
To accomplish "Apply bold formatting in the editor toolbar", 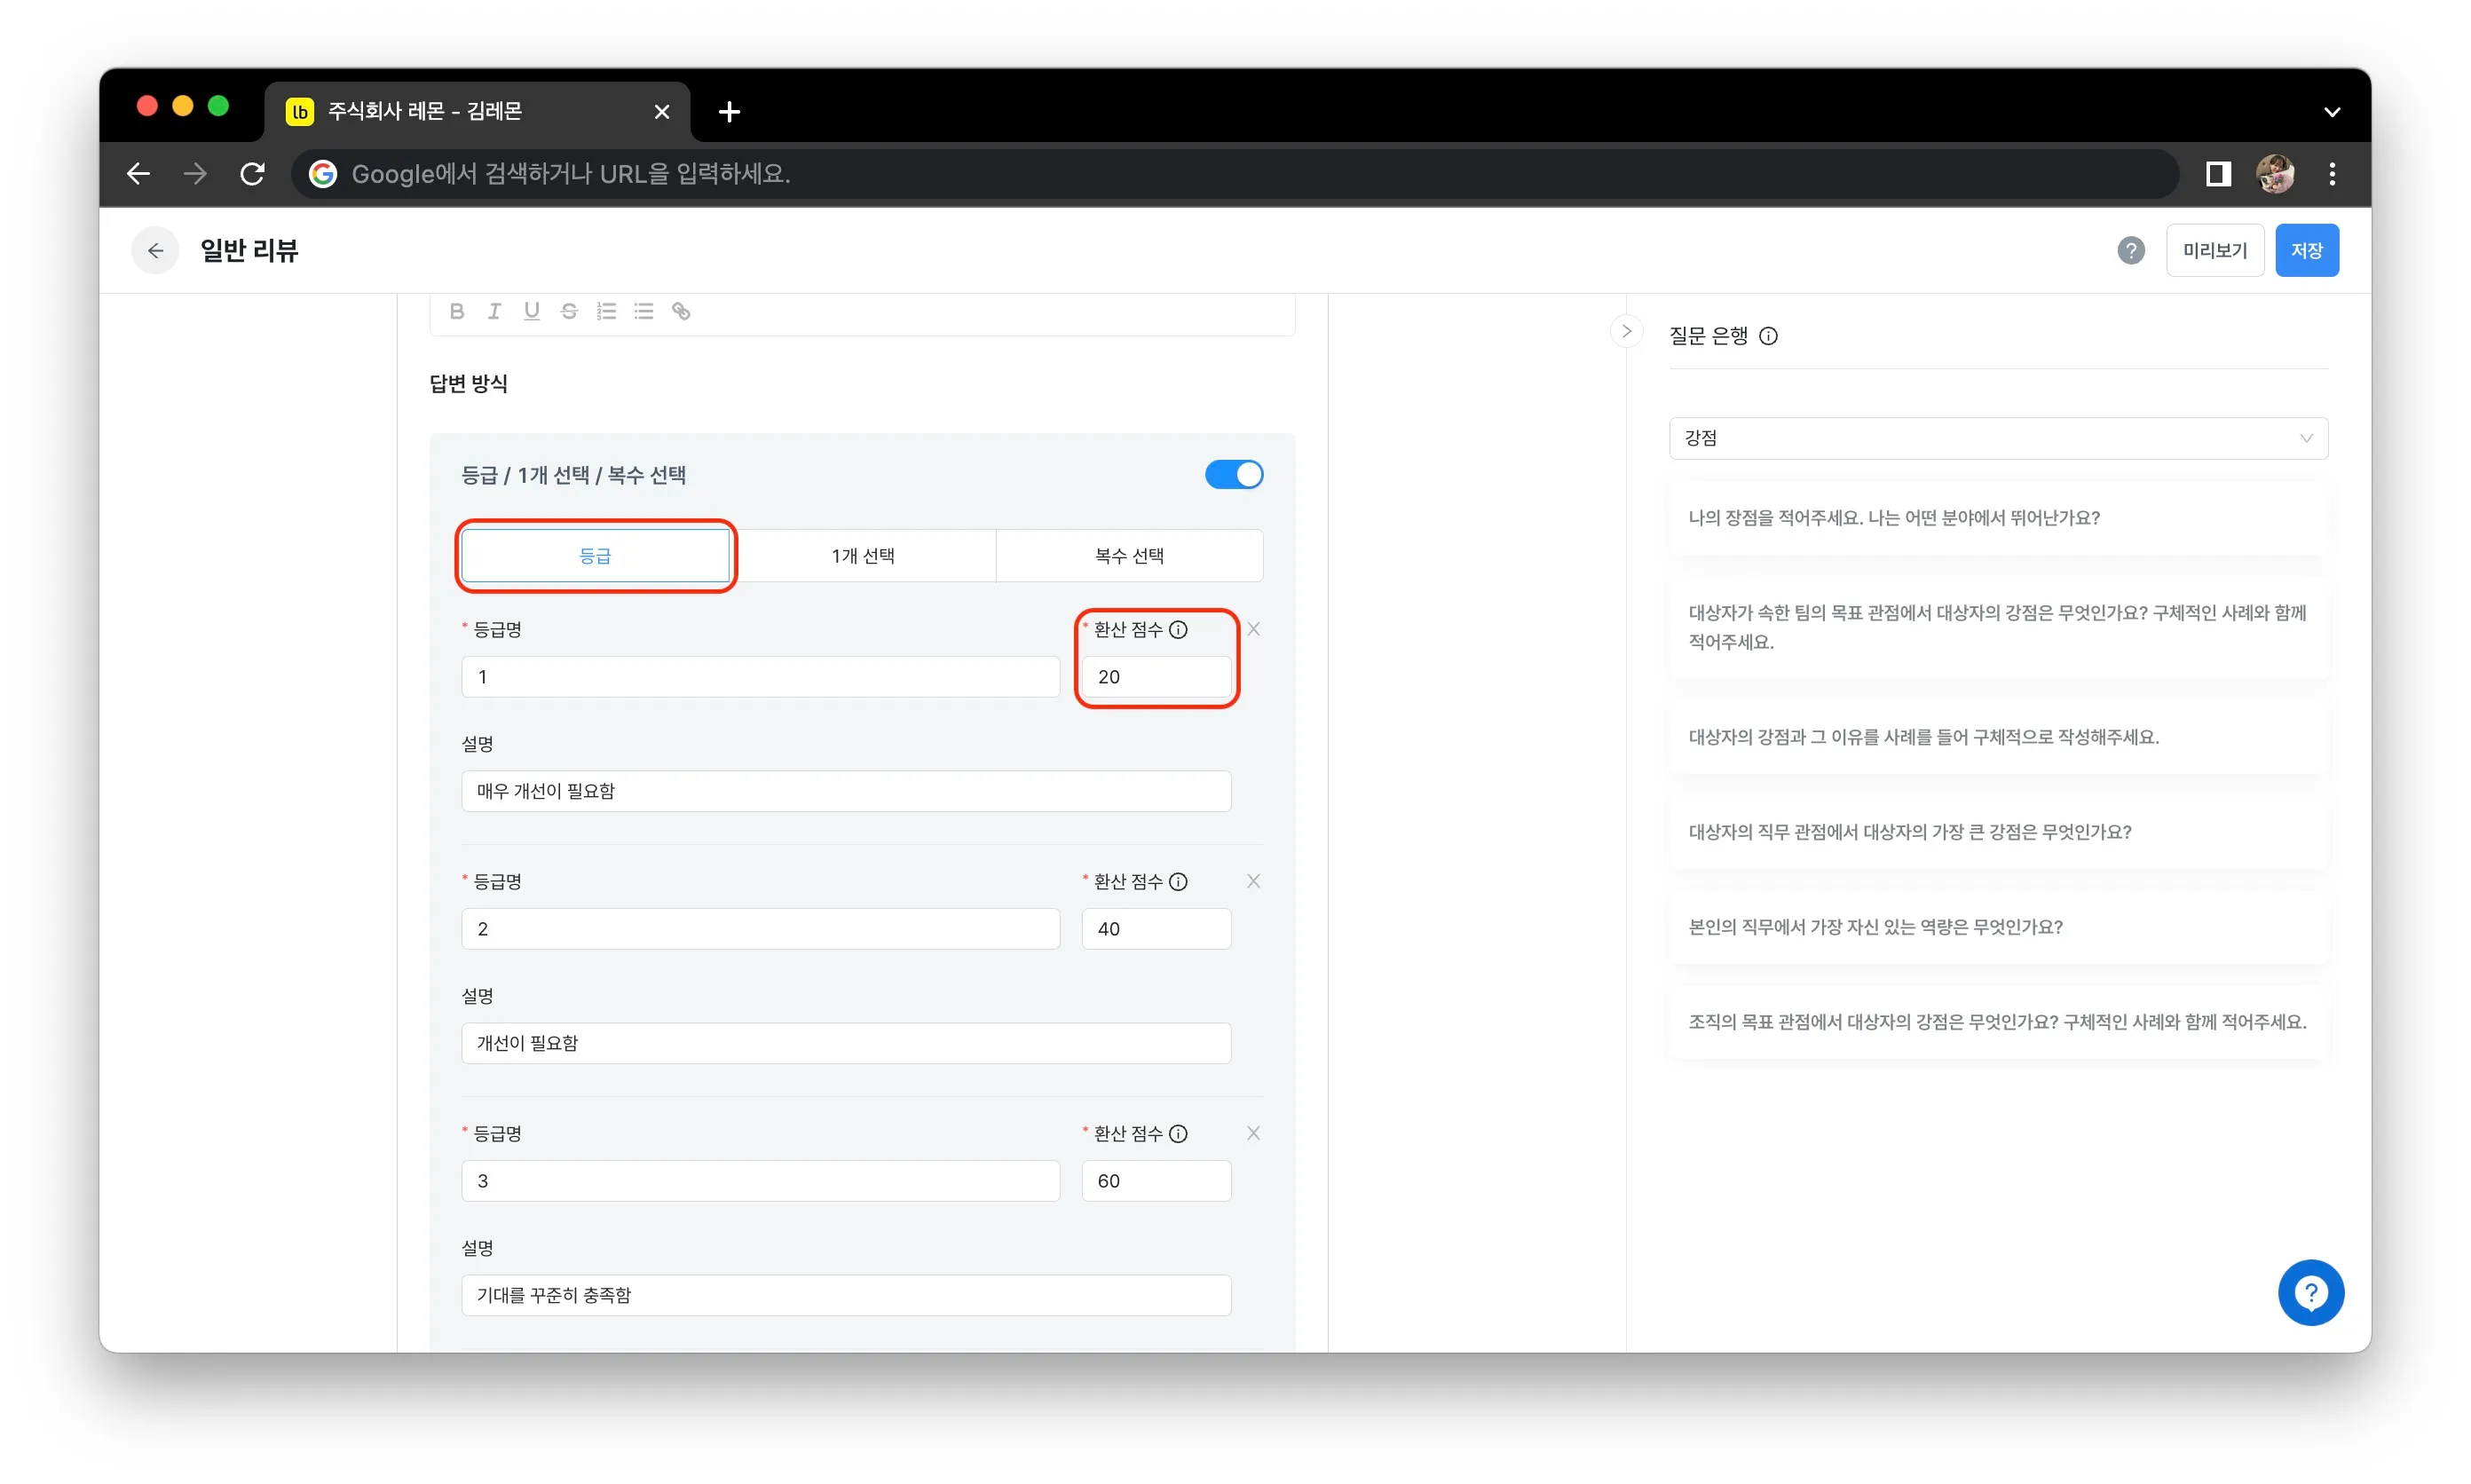I will [x=457, y=311].
